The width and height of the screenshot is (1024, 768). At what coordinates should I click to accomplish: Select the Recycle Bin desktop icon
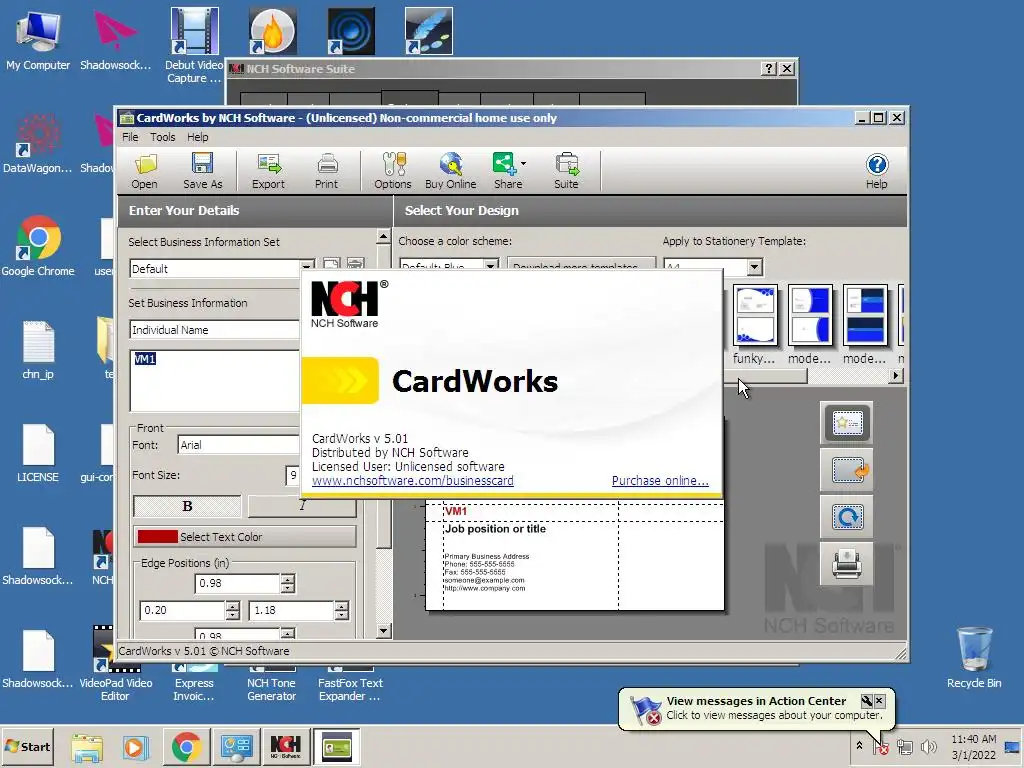point(974,657)
